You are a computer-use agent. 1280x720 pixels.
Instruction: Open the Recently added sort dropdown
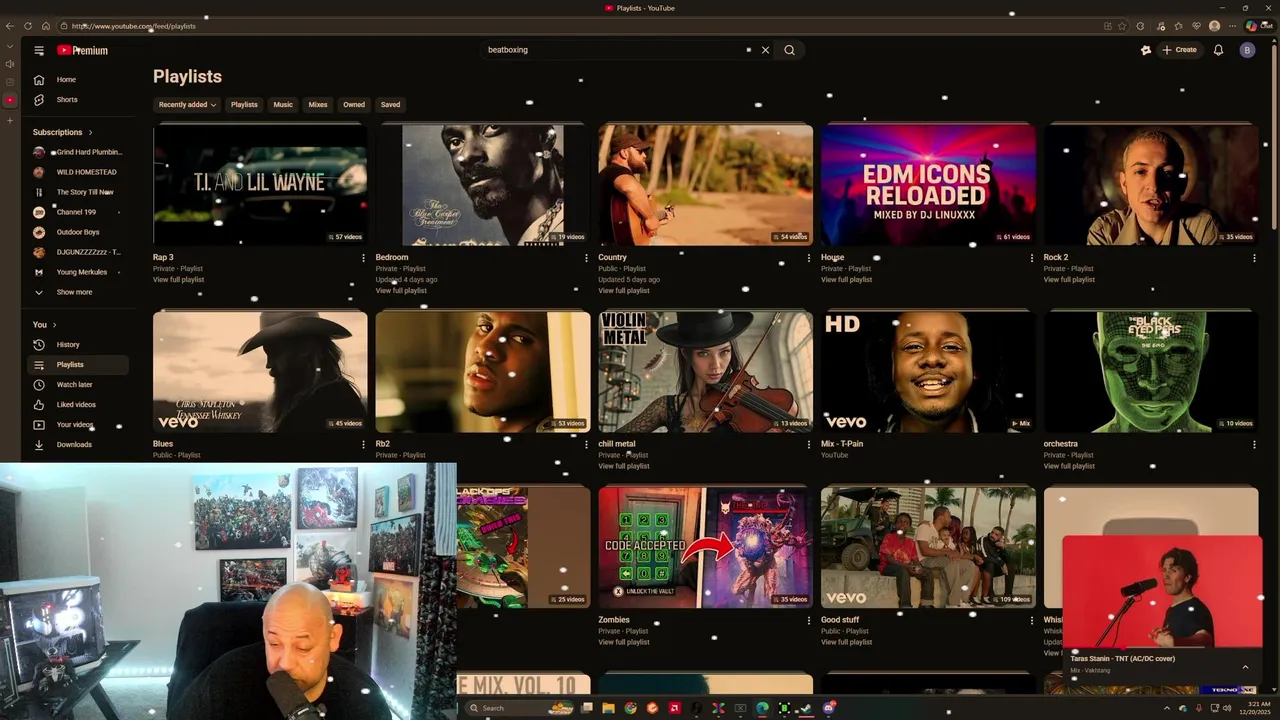point(187,104)
